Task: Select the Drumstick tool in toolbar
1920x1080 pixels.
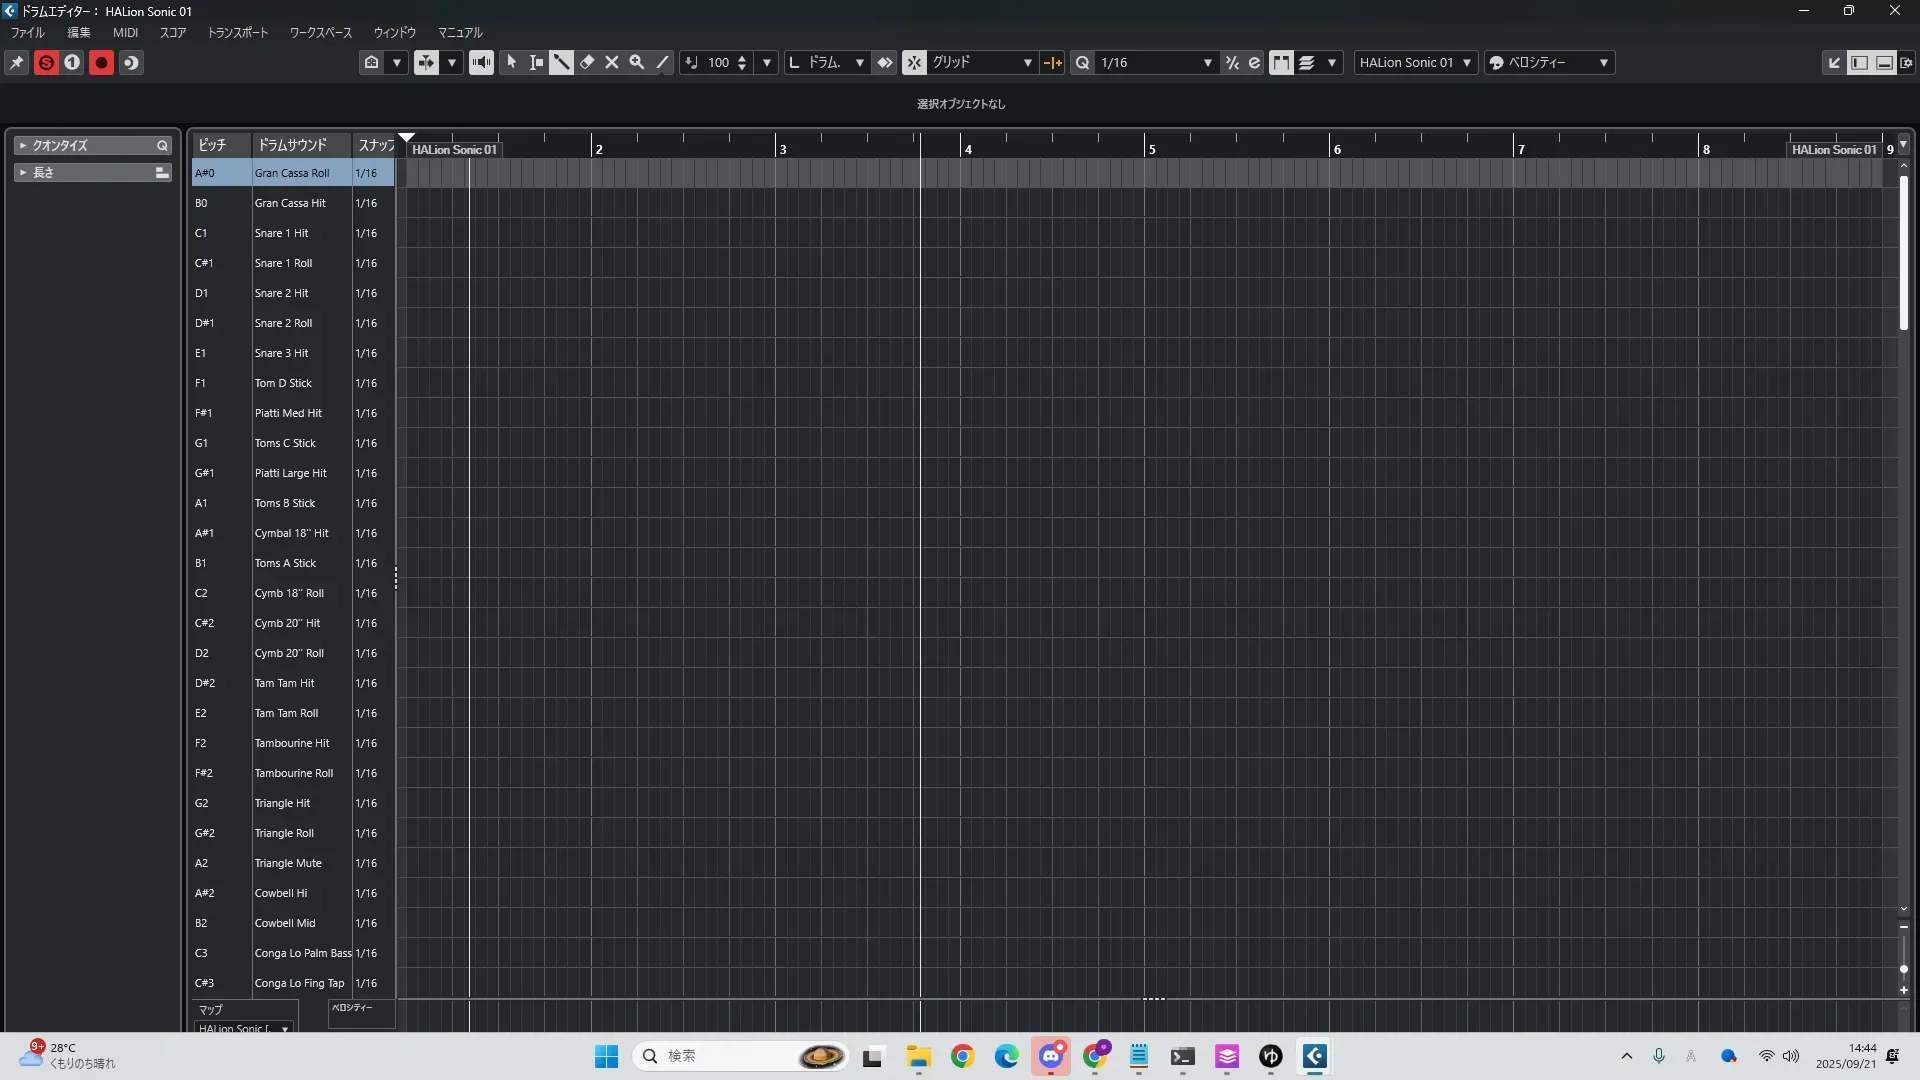Action: click(x=561, y=62)
